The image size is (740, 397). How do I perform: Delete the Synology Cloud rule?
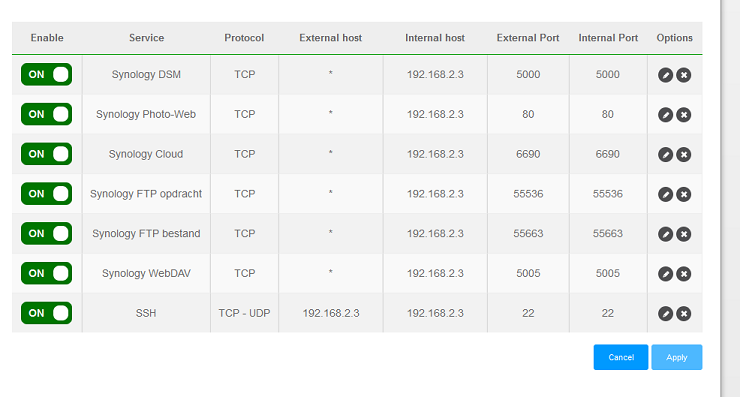point(683,154)
